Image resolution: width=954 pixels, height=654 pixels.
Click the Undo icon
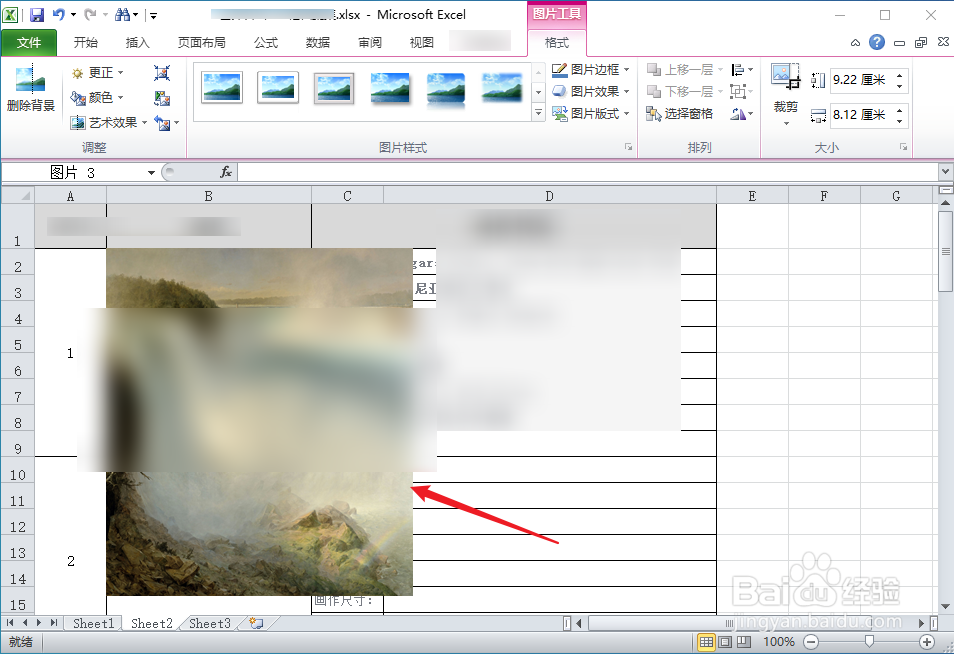[59, 15]
